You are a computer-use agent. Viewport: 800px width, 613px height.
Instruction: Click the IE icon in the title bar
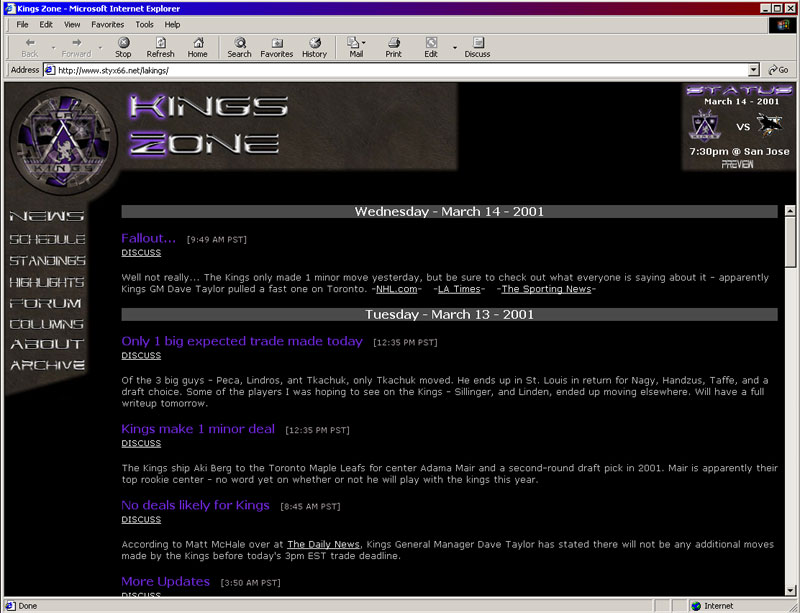click(x=10, y=8)
